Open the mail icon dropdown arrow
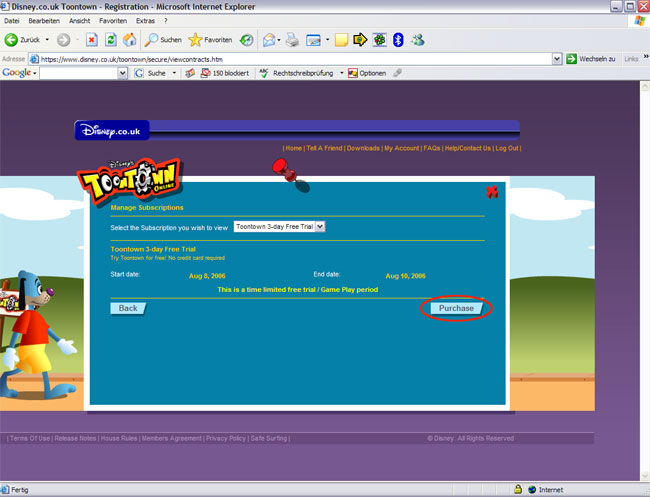This screenshot has width=650, height=497. pyautogui.click(x=279, y=40)
